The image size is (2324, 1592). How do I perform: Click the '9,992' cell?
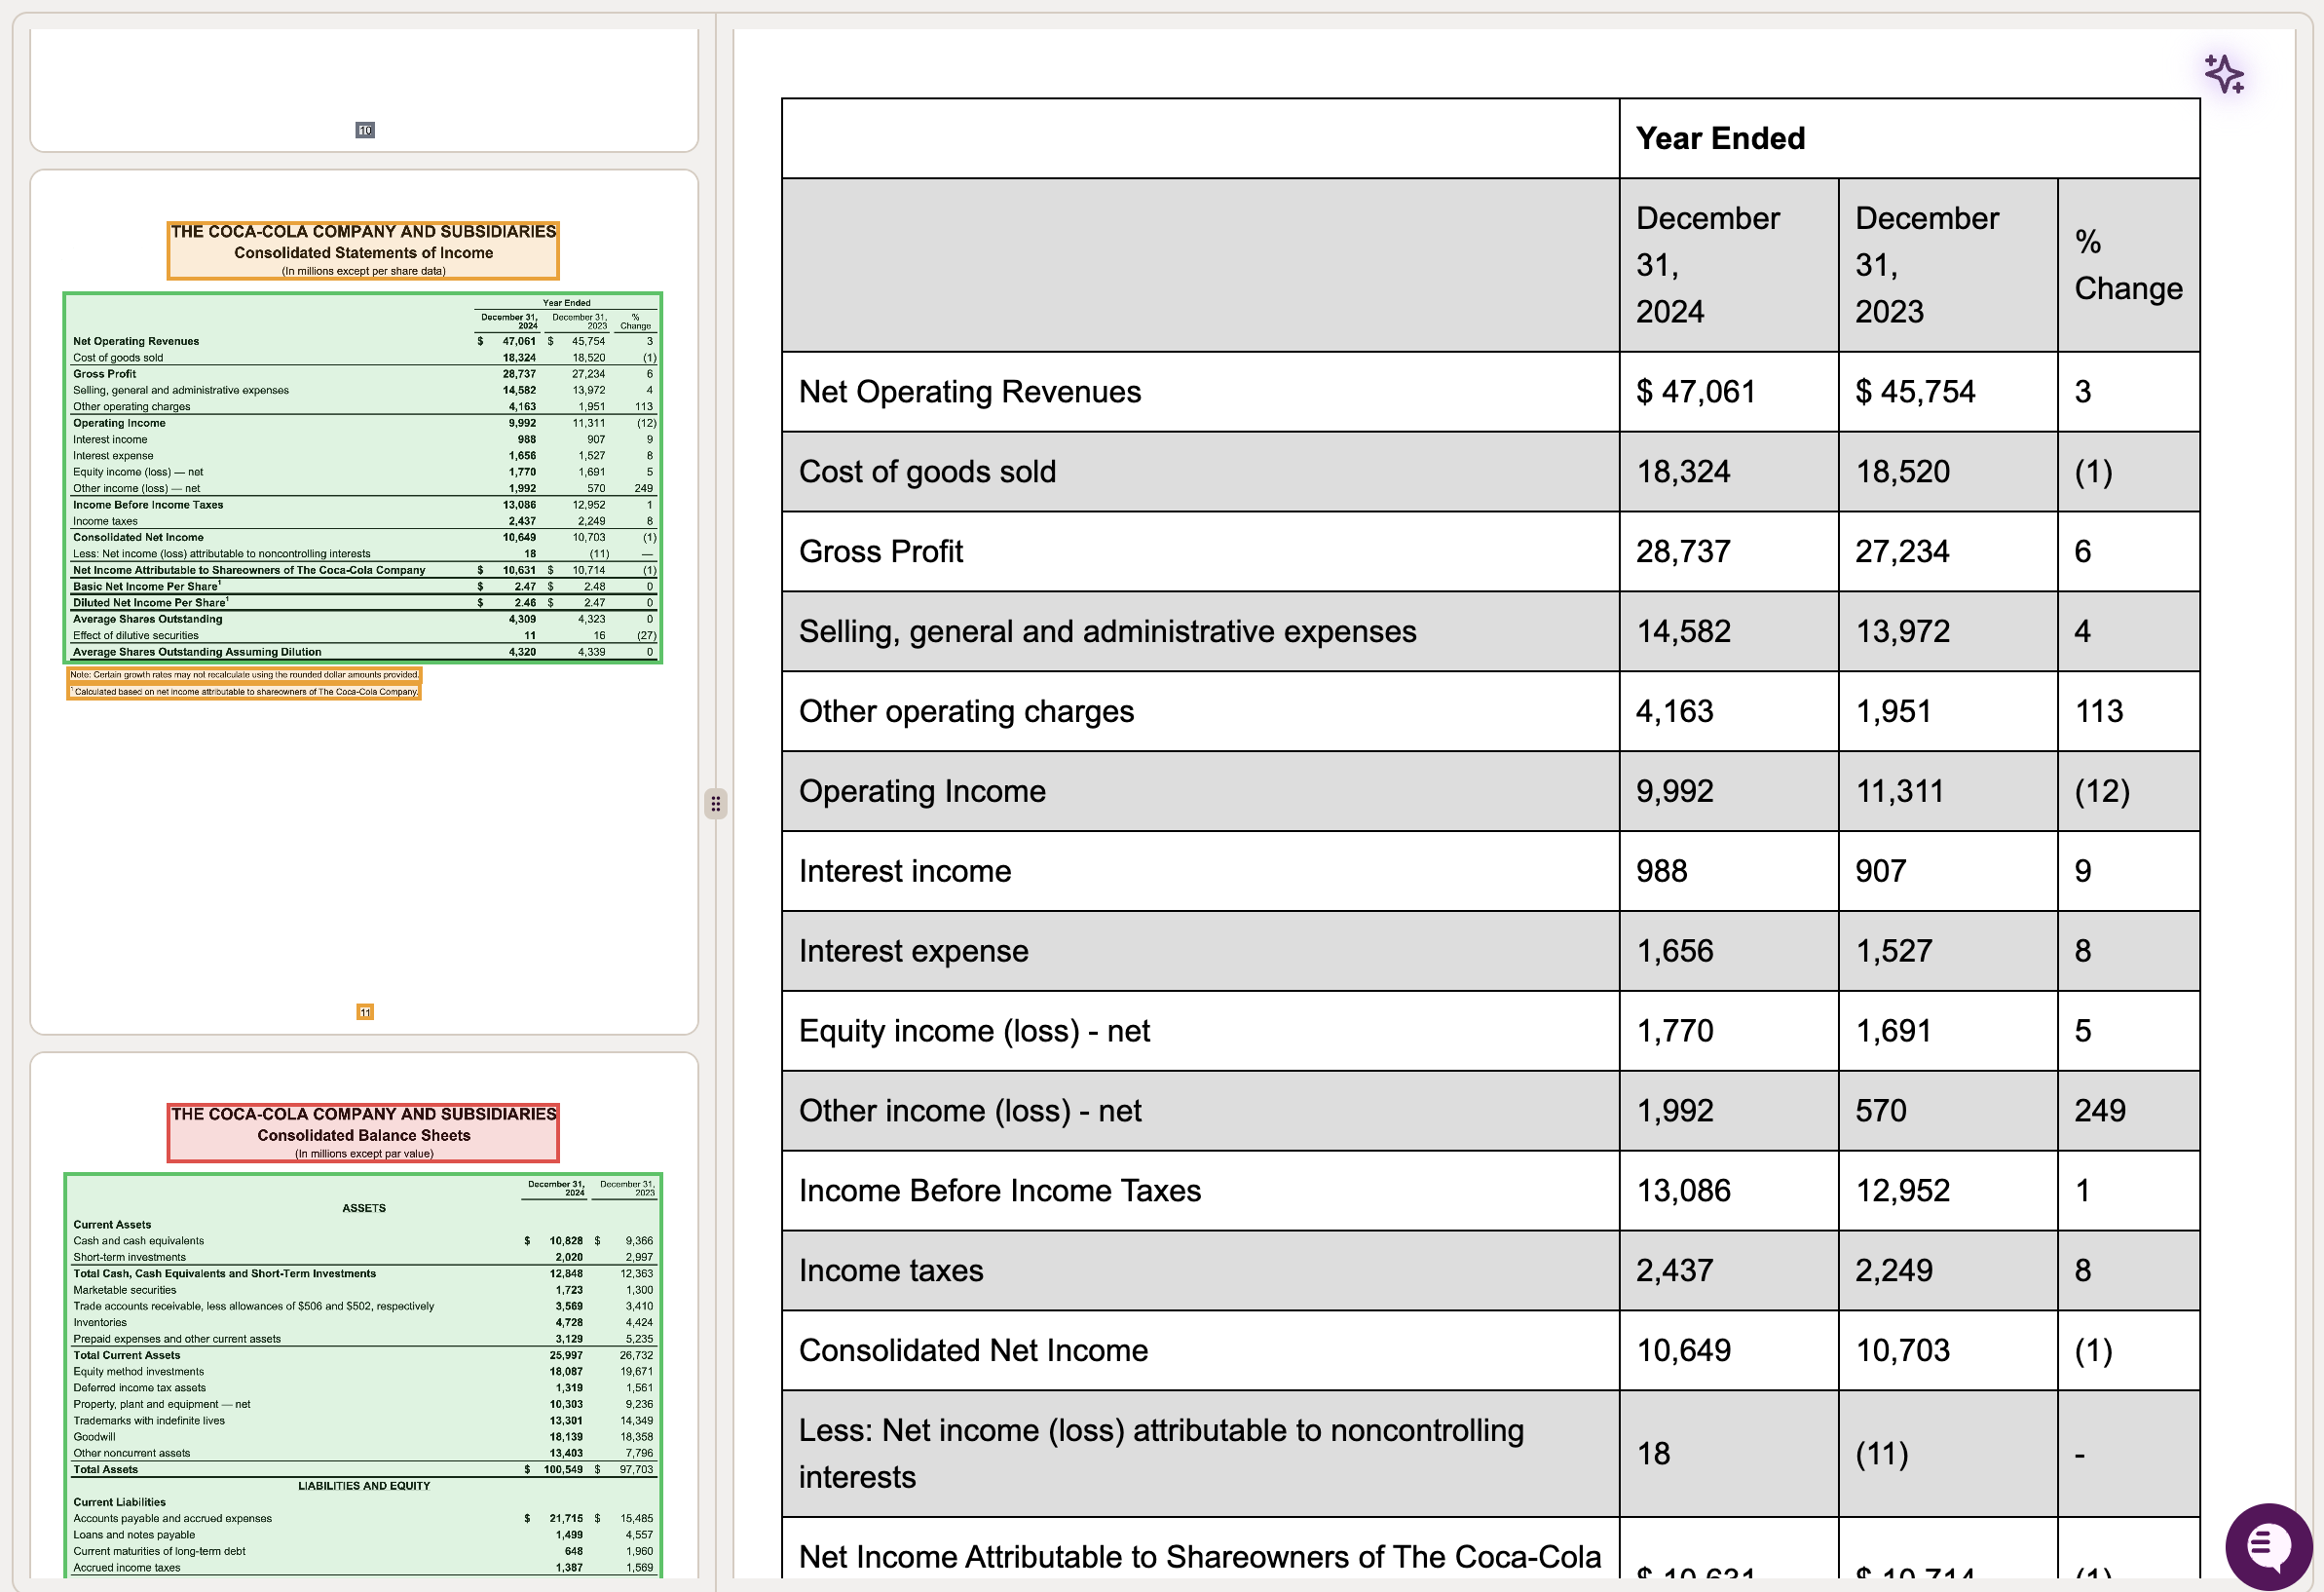[x=1728, y=792]
